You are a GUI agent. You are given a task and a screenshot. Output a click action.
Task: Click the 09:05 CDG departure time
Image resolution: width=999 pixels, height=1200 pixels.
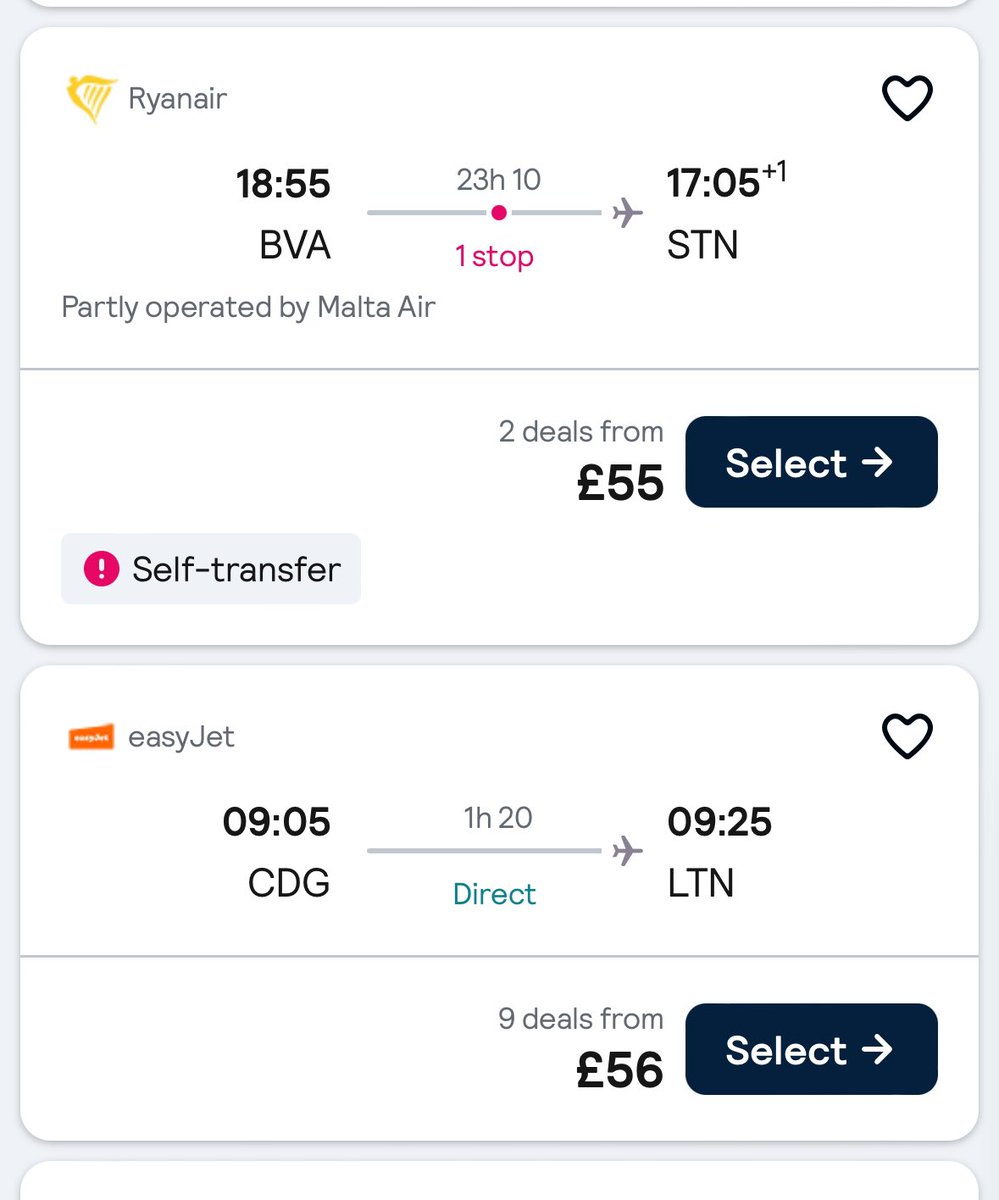click(x=276, y=822)
